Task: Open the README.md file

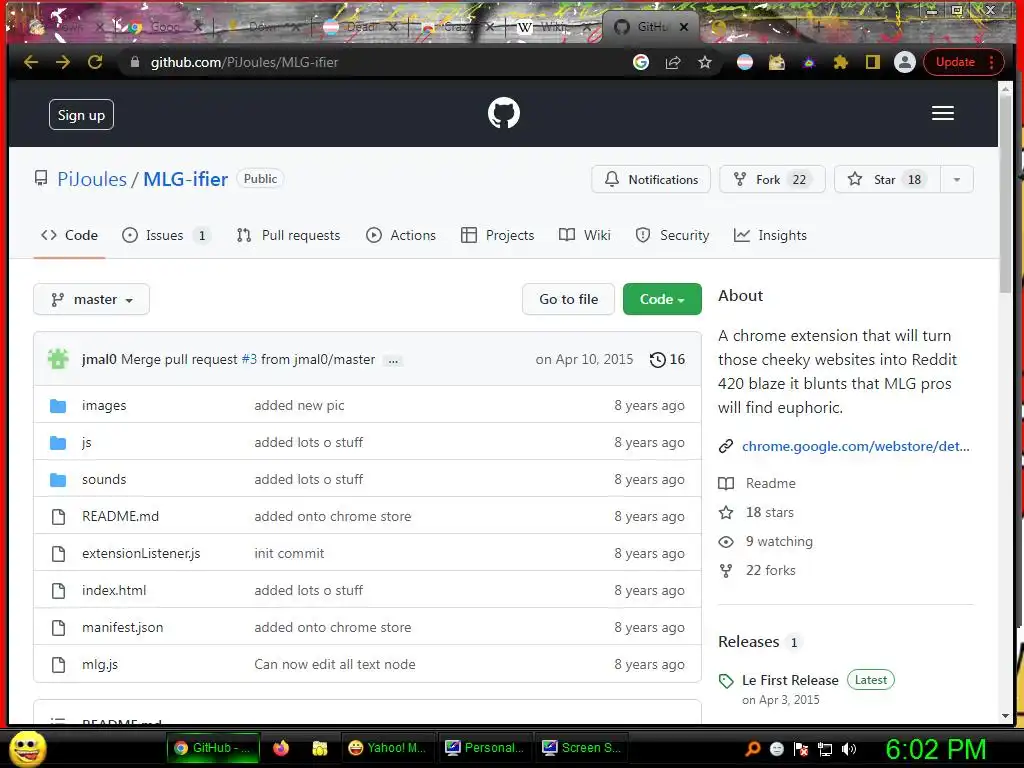Action: (x=120, y=517)
